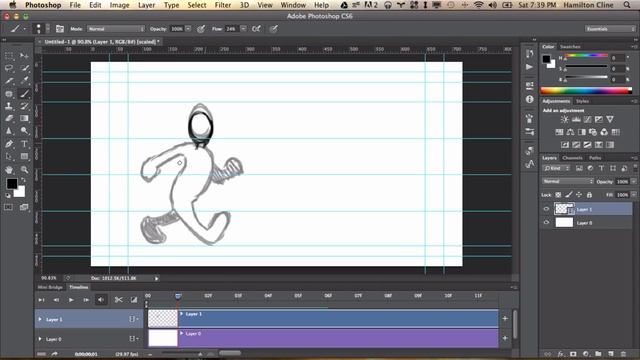Click the swap foreground and background colors icon
640x360 pixels.
coord(24,180)
